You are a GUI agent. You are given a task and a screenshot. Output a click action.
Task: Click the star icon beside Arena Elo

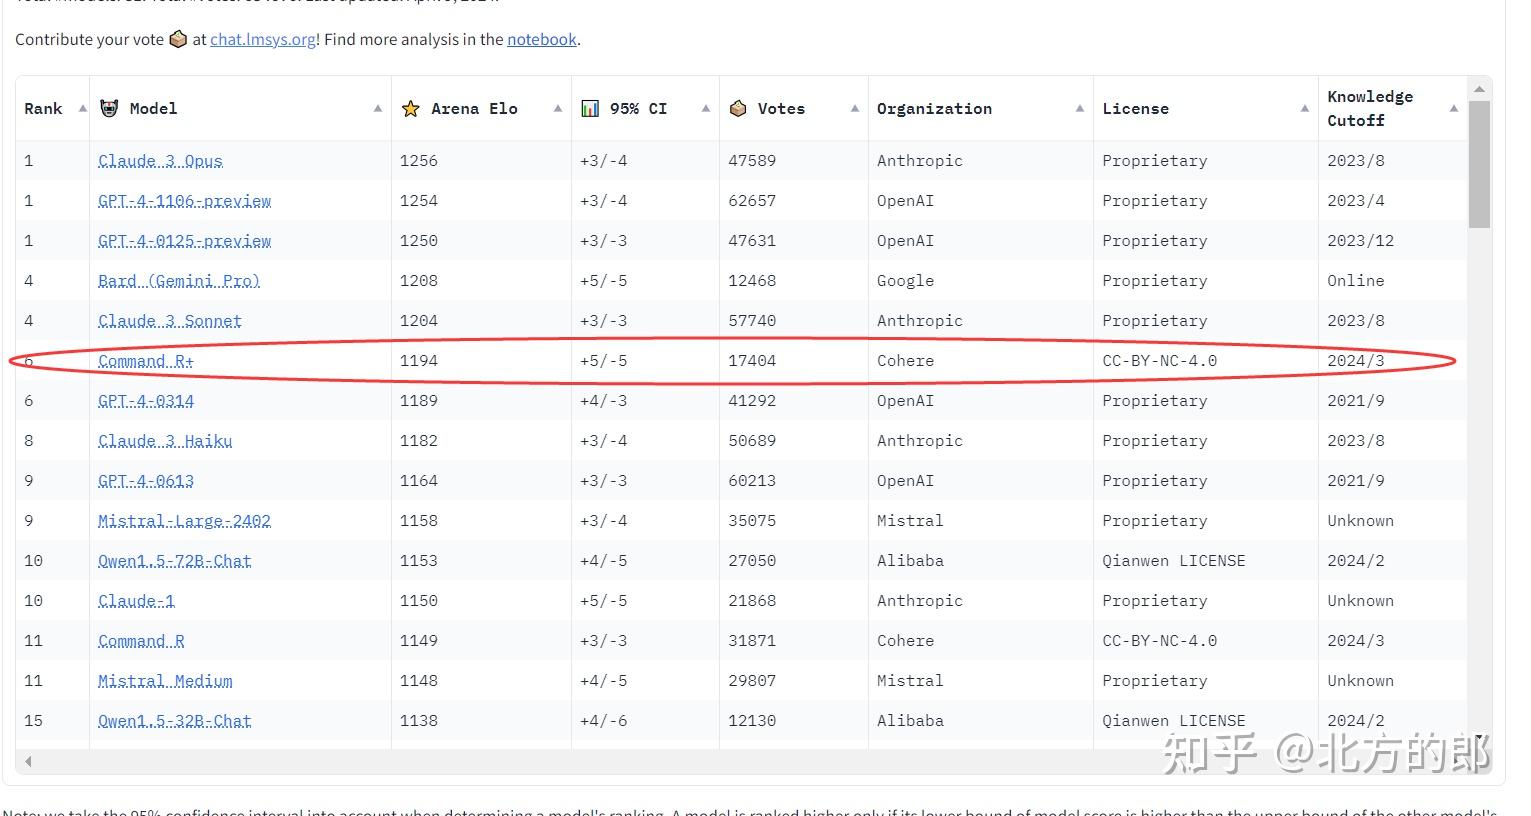click(410, 108)
